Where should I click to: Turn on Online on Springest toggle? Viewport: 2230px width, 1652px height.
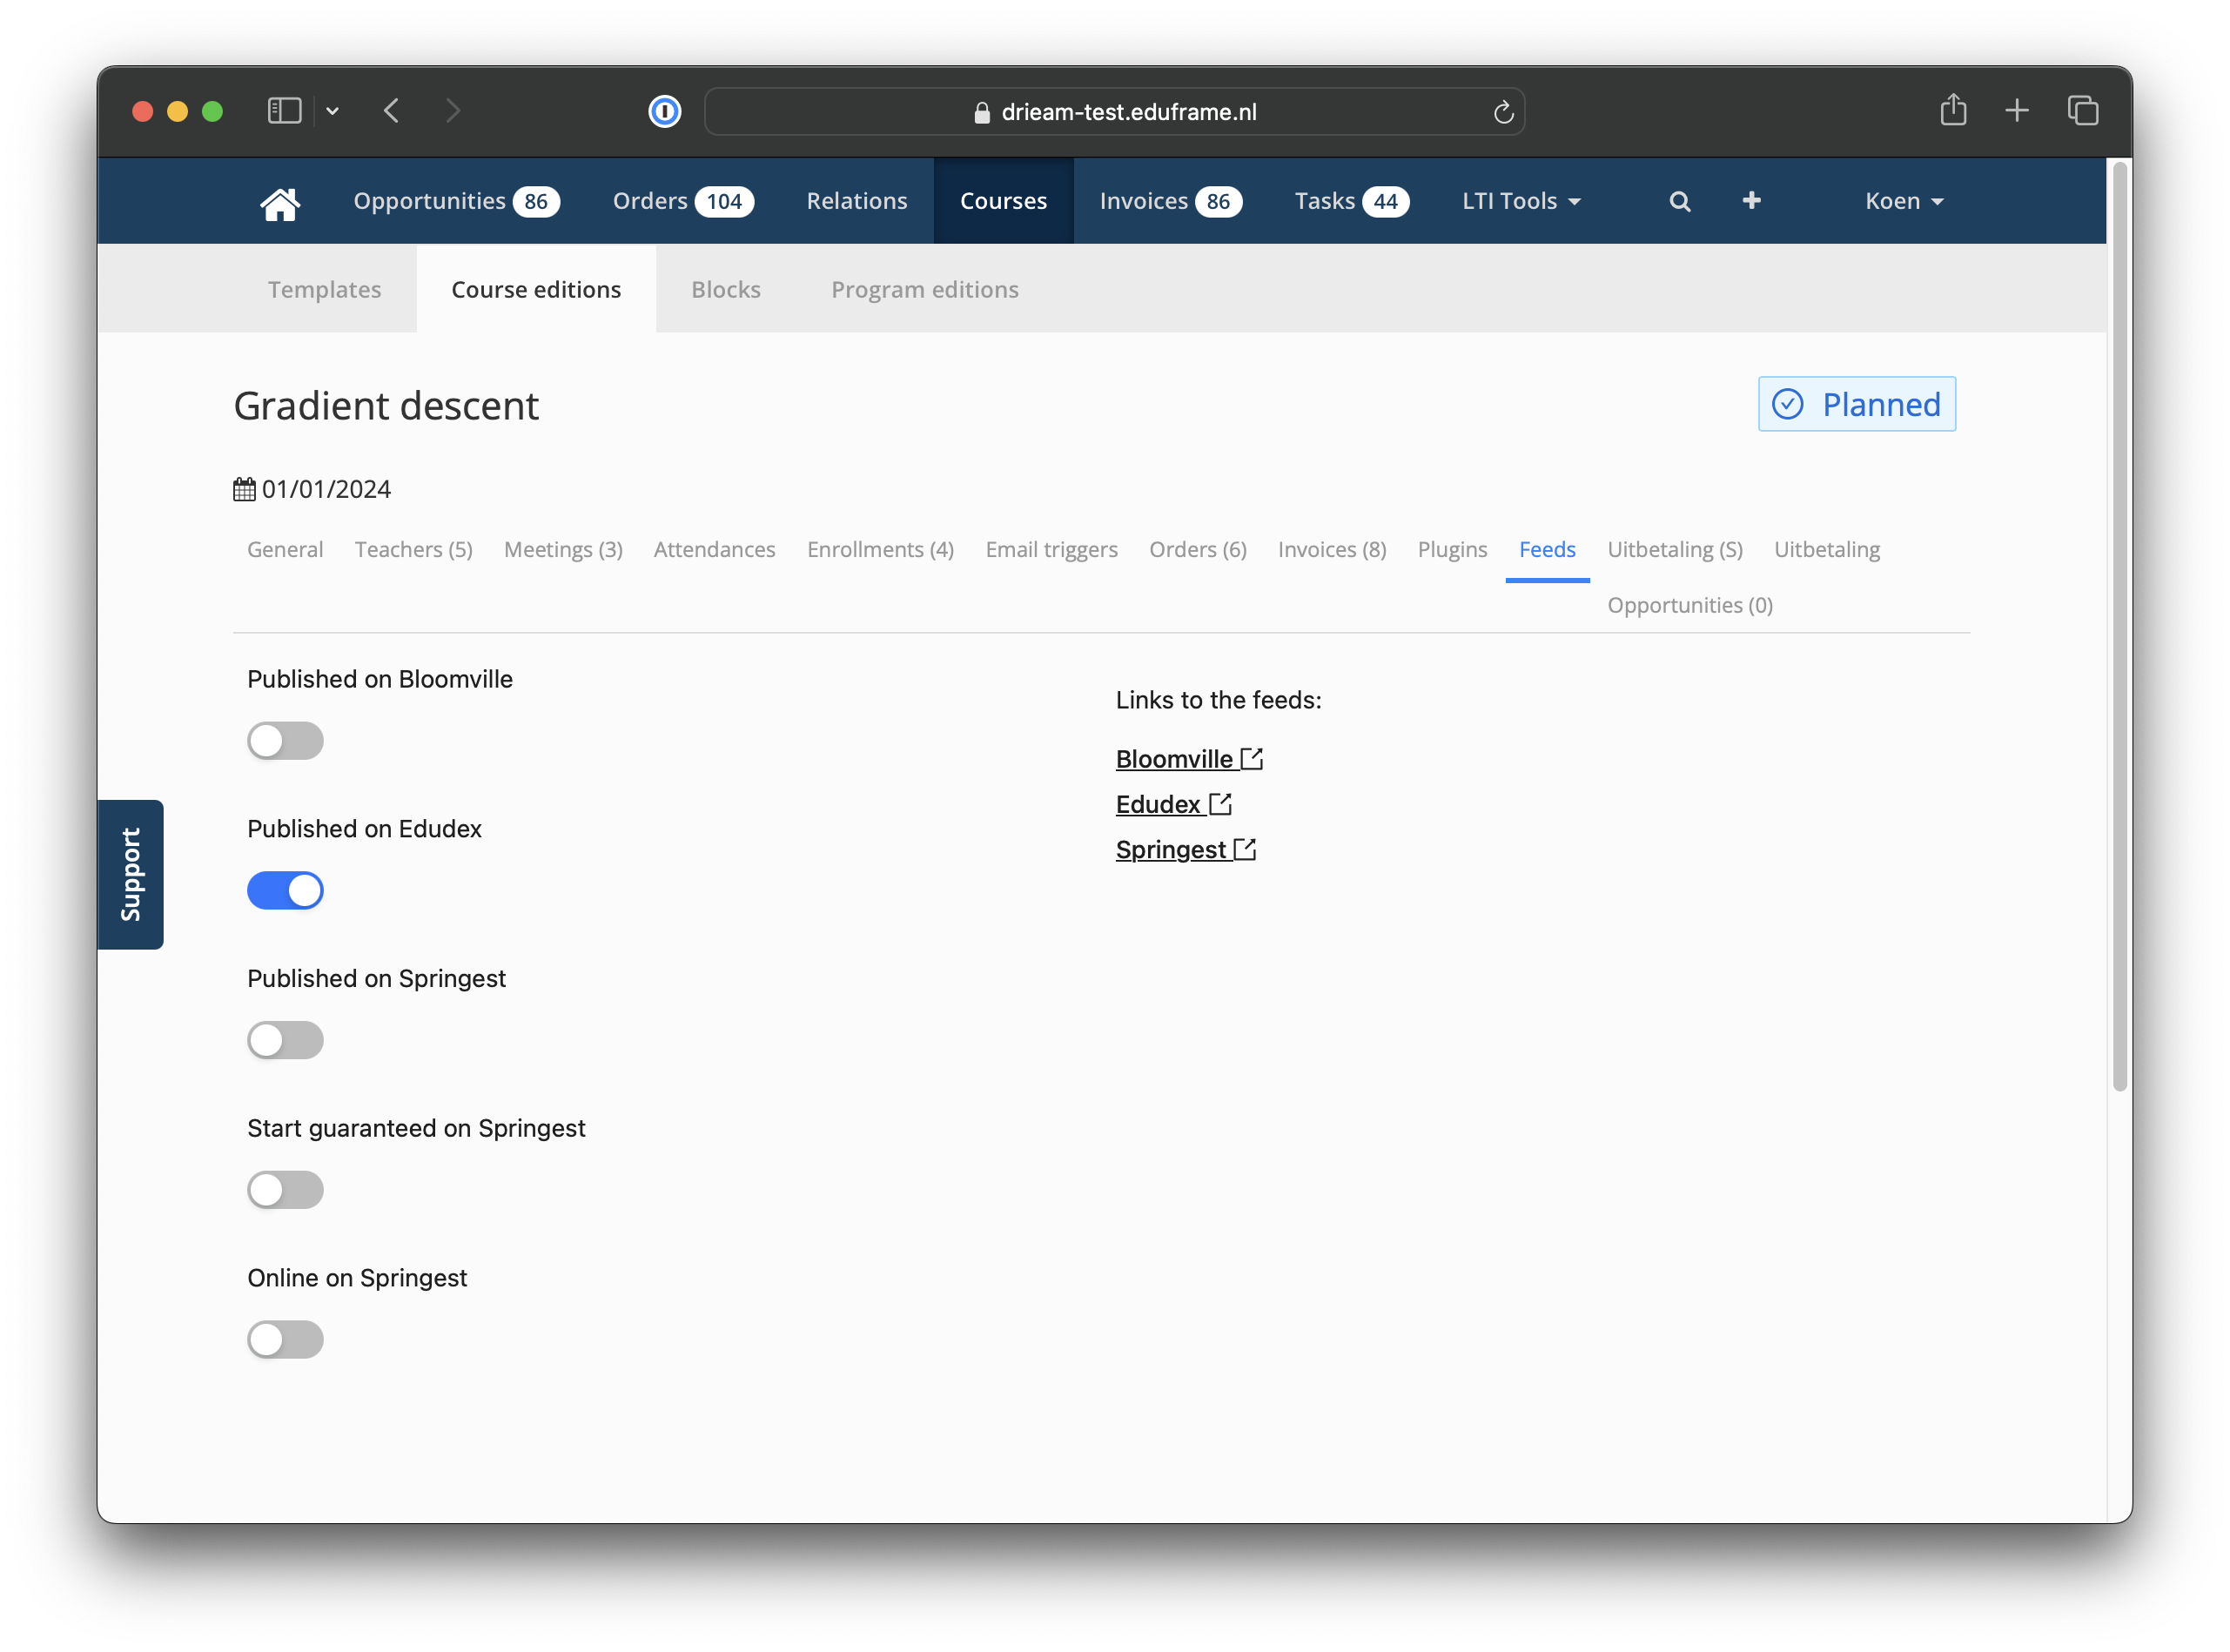click(285, 1340)
